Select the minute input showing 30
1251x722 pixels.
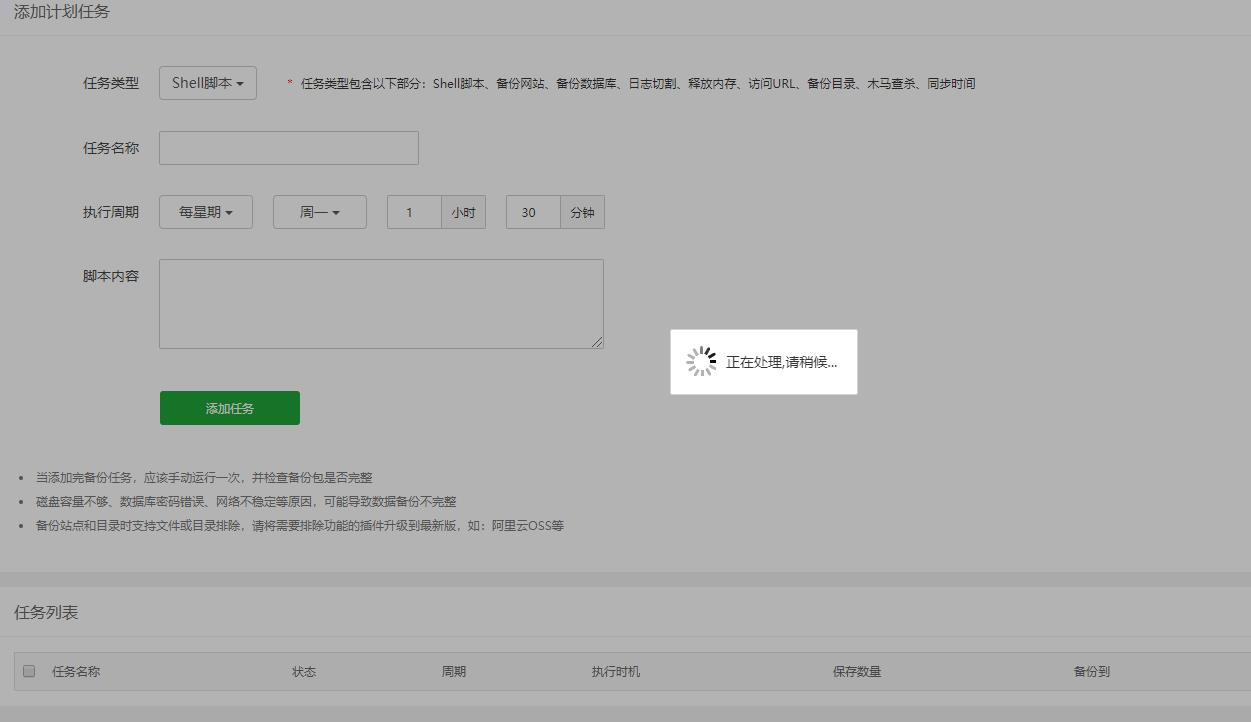point(531,211)
